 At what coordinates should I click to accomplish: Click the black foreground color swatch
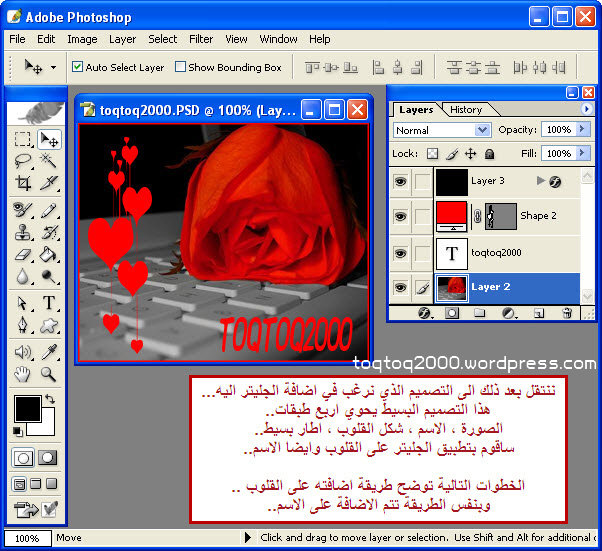[27, 407]
